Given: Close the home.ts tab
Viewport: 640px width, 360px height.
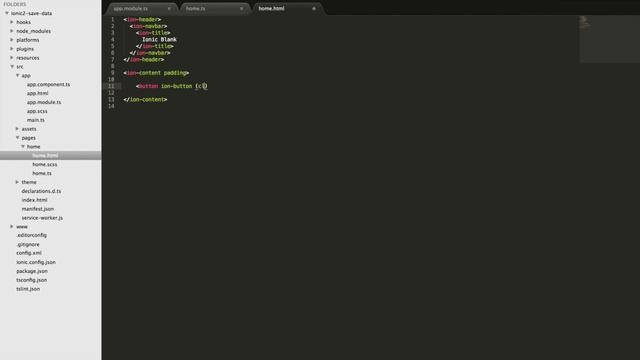Looking at the screenshot, I should pyautogui.click(x=242, y=9).
